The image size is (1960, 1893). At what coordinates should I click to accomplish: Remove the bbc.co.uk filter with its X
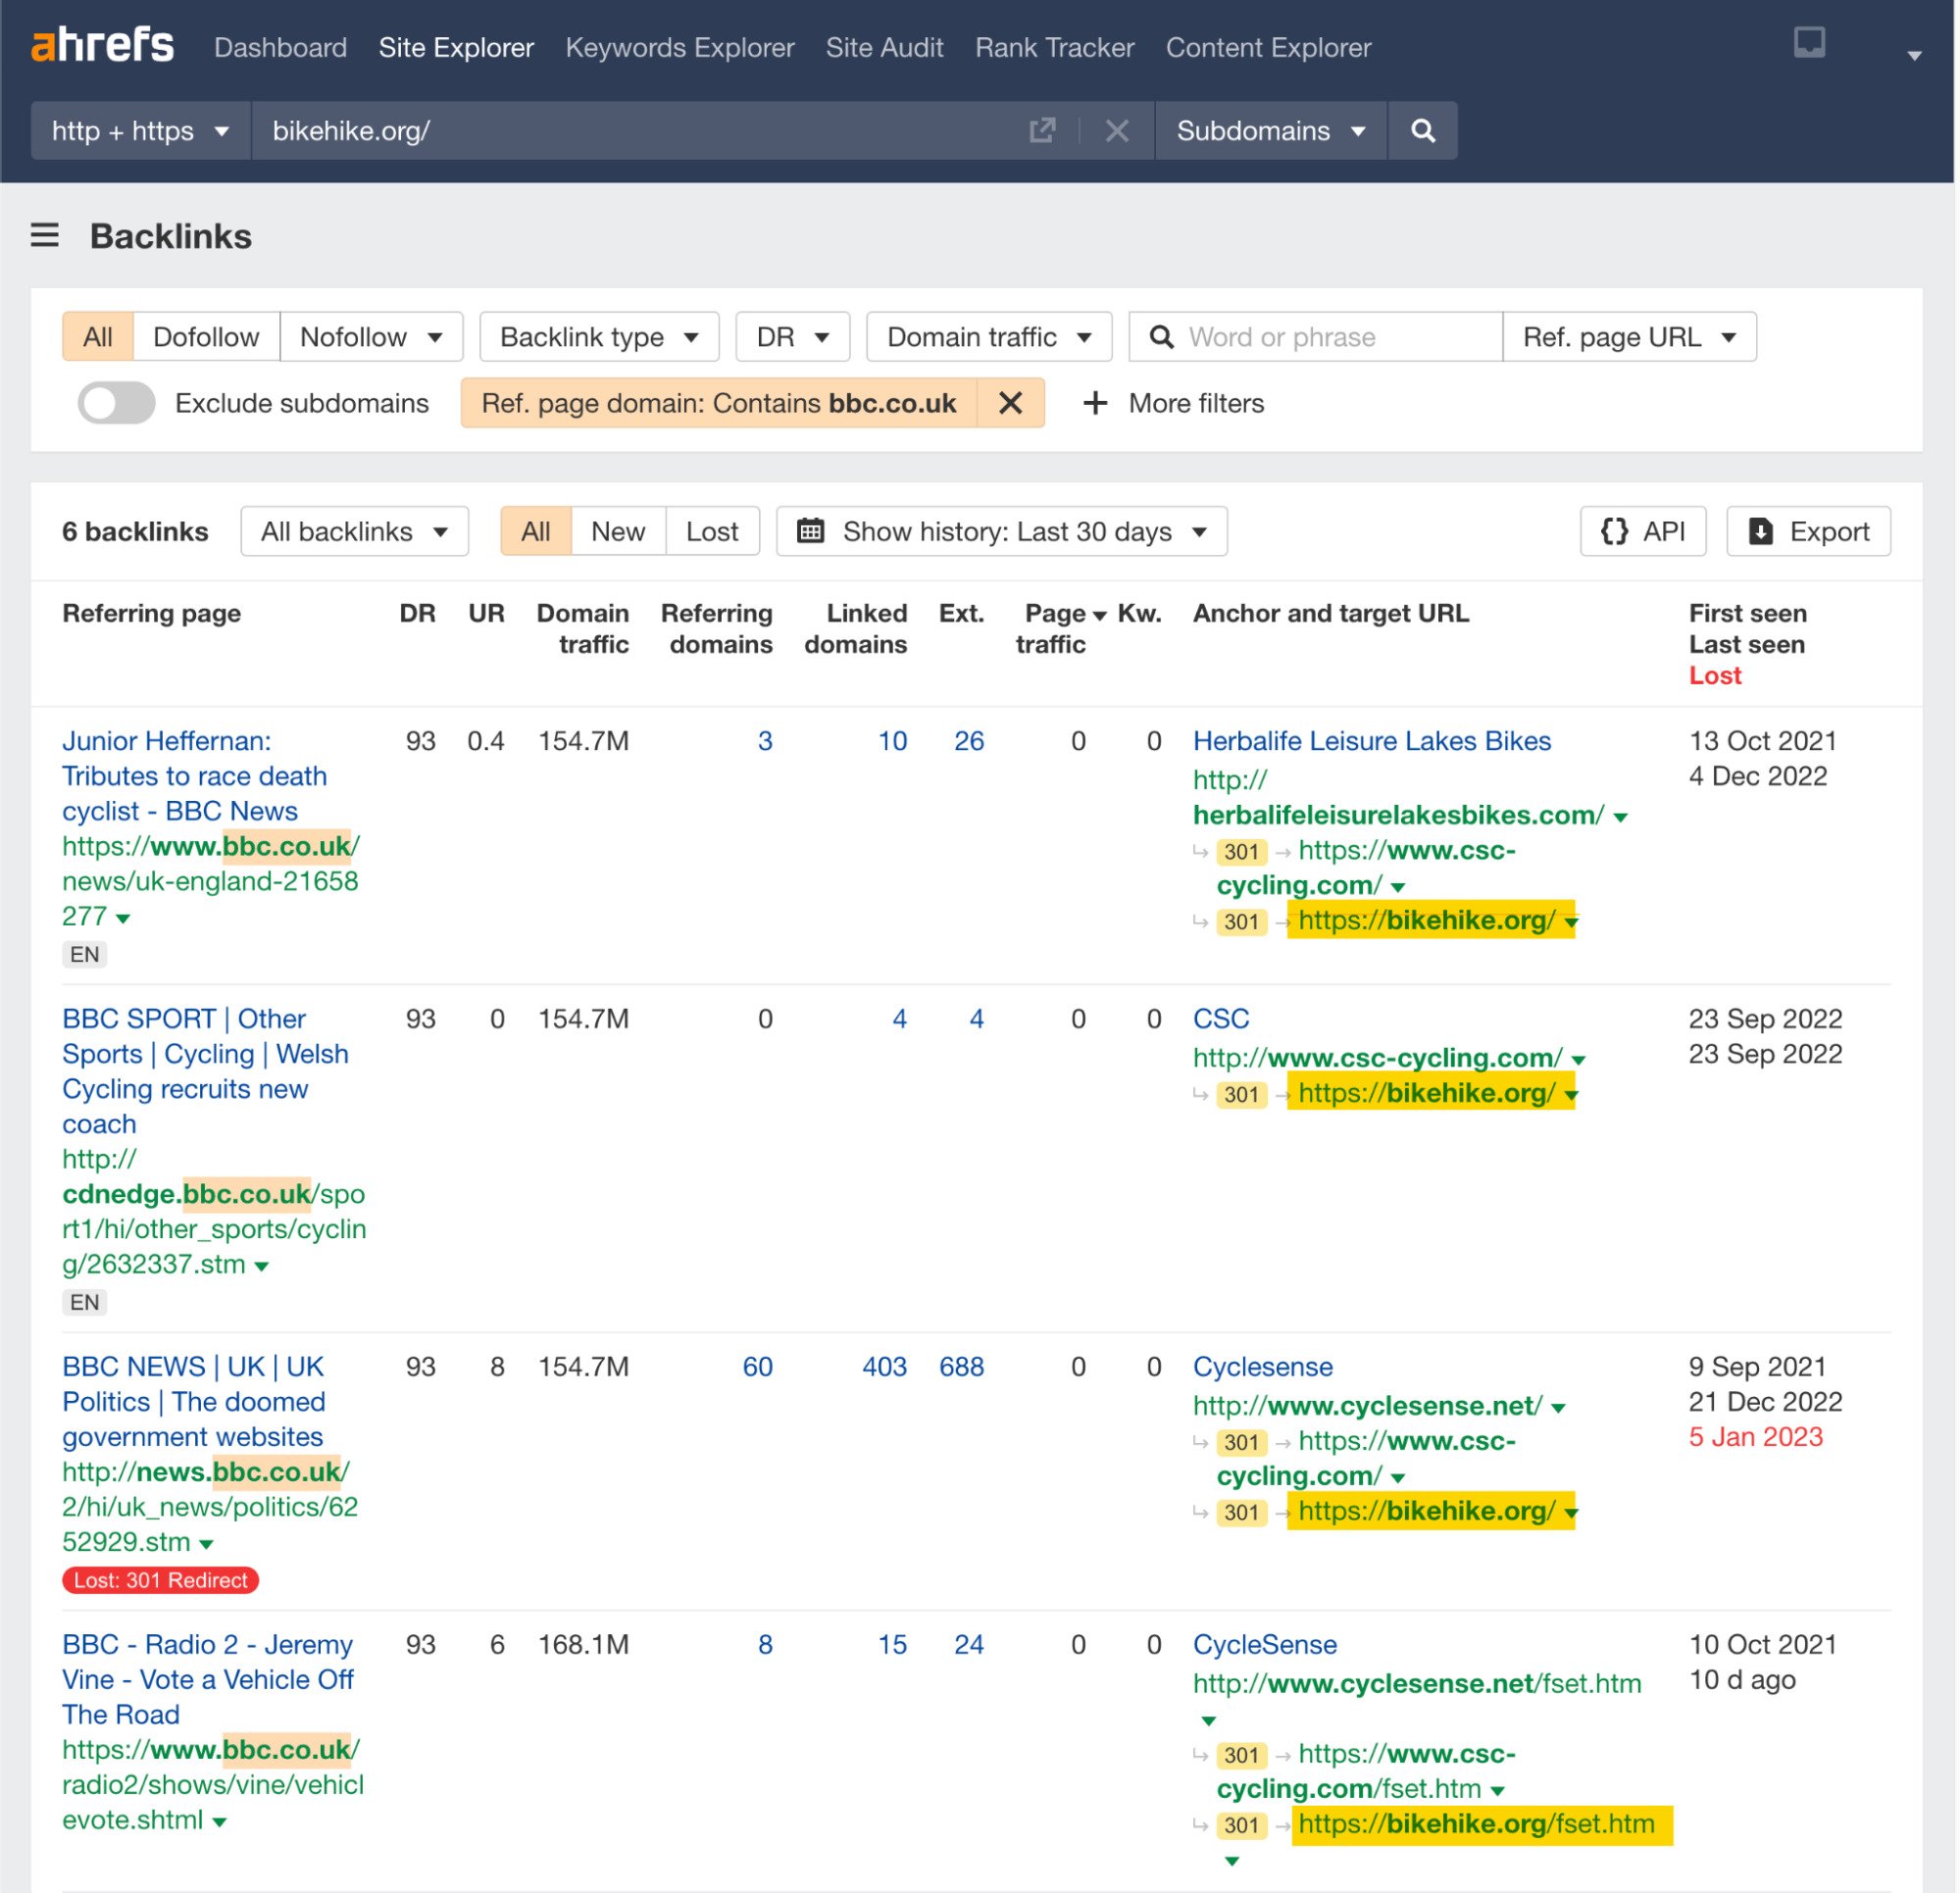(x=1011, y=403)
